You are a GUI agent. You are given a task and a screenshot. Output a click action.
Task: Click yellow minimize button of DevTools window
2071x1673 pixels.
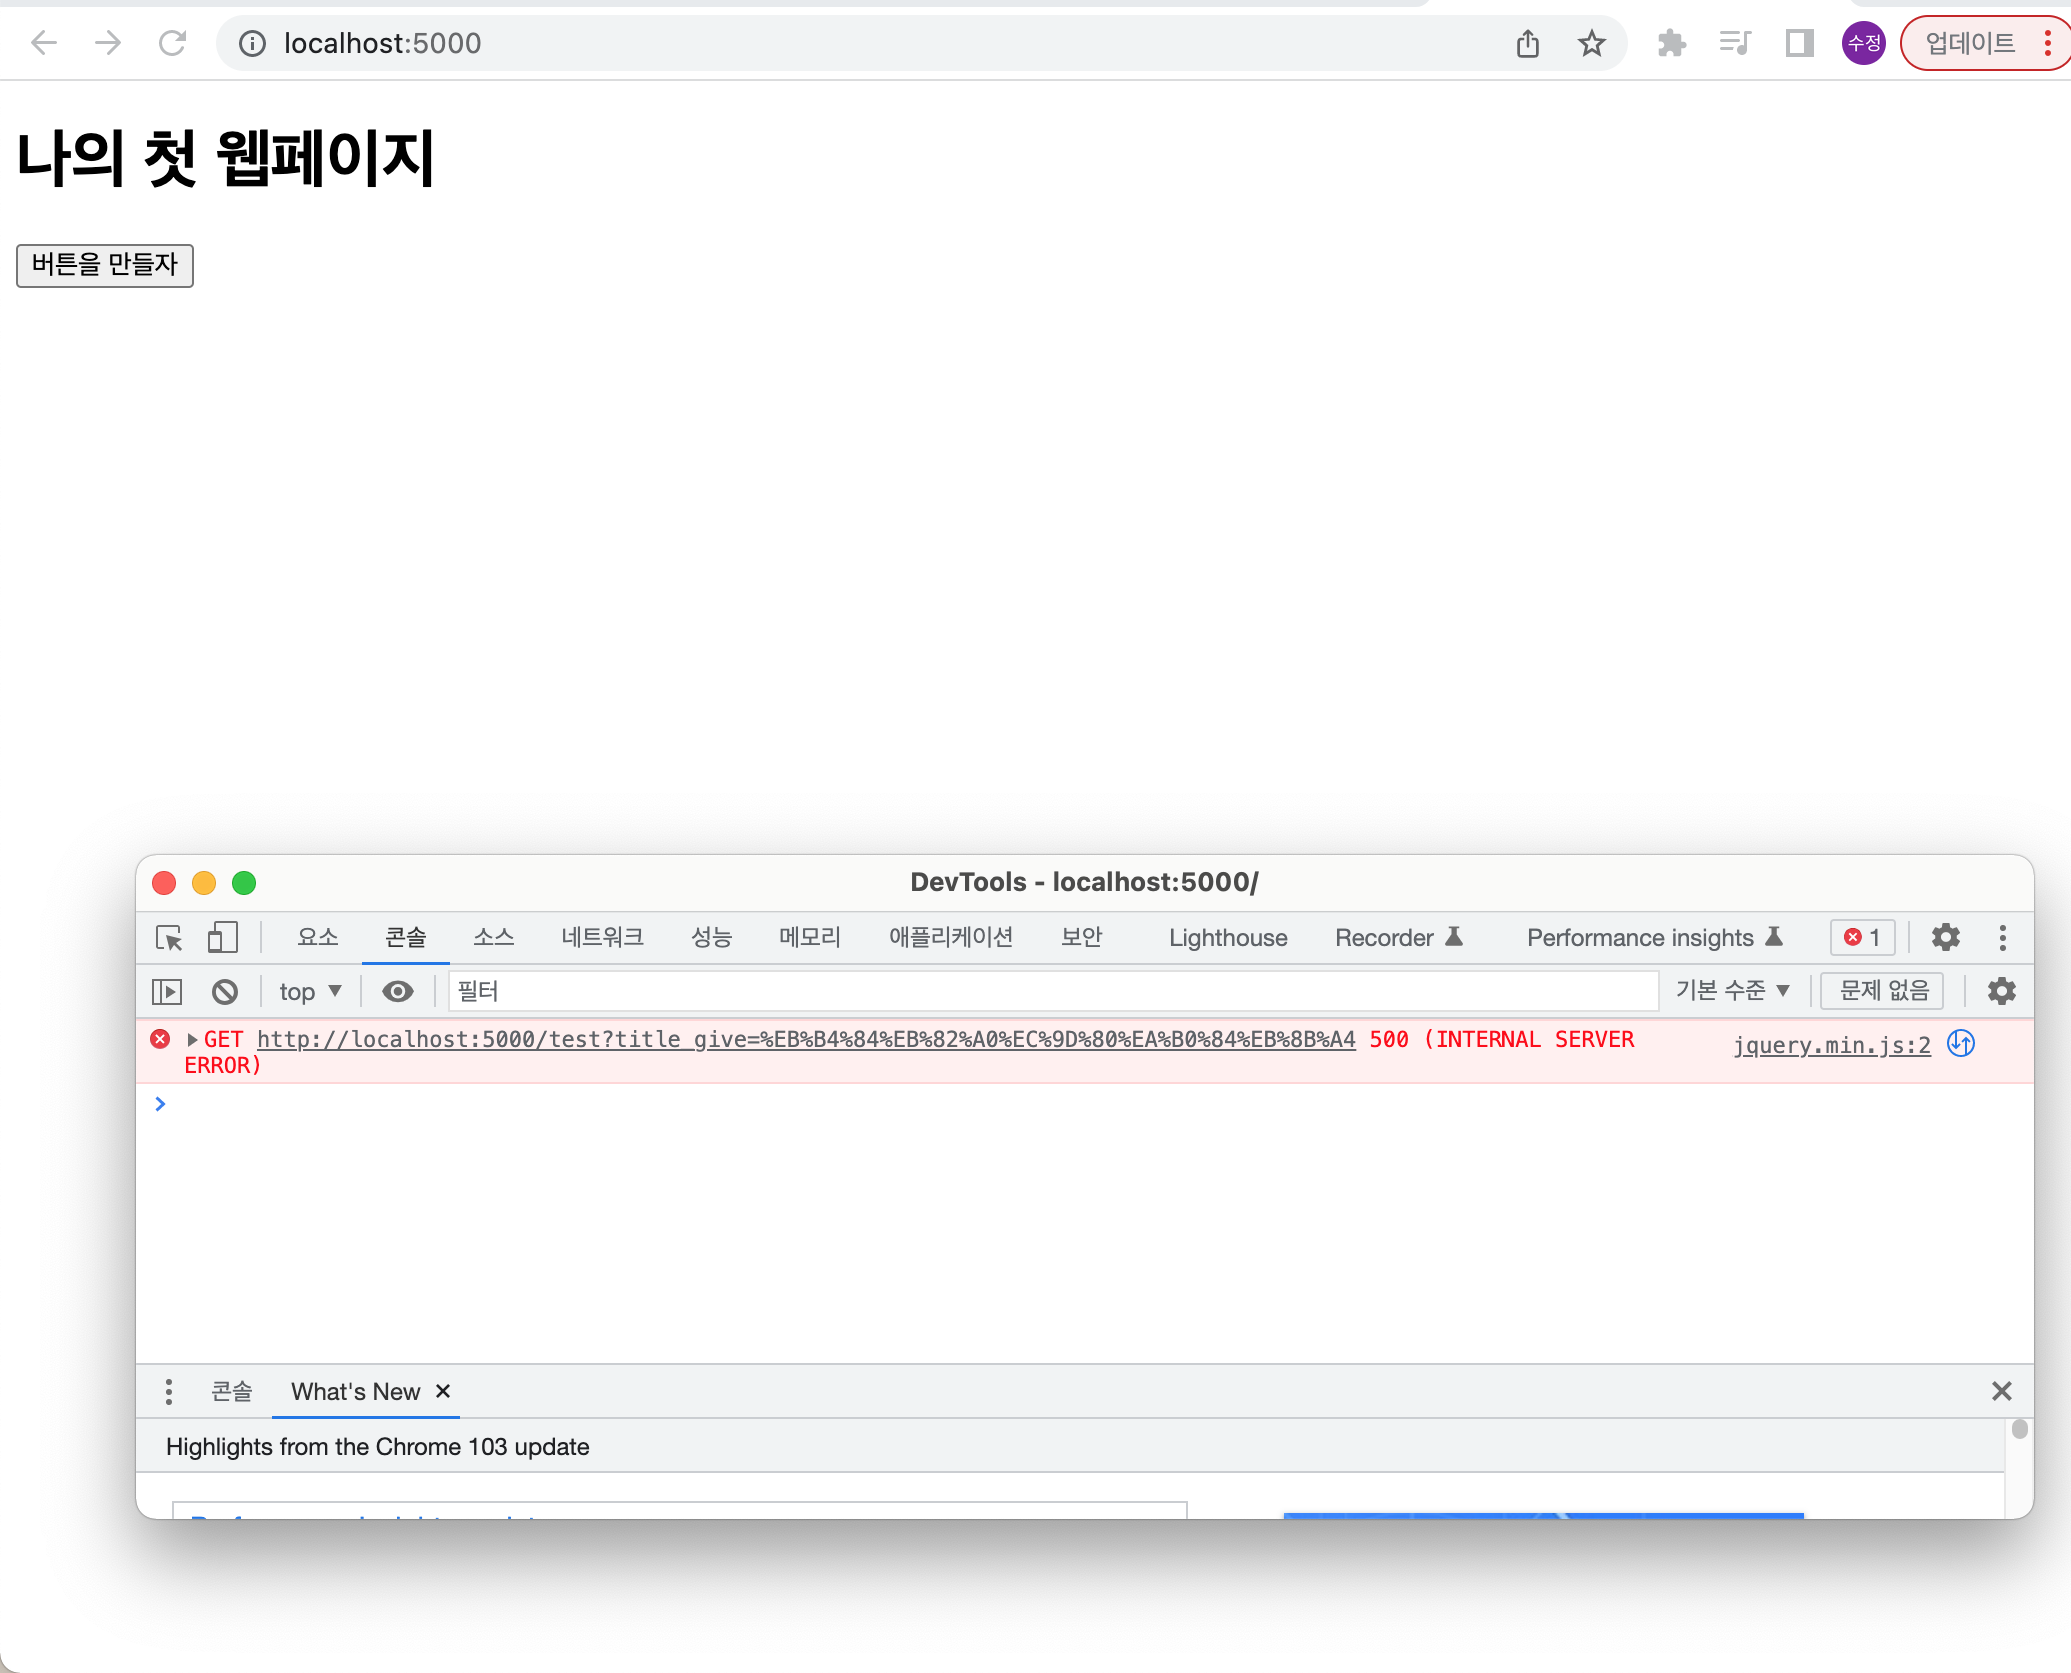pos(204,883)
